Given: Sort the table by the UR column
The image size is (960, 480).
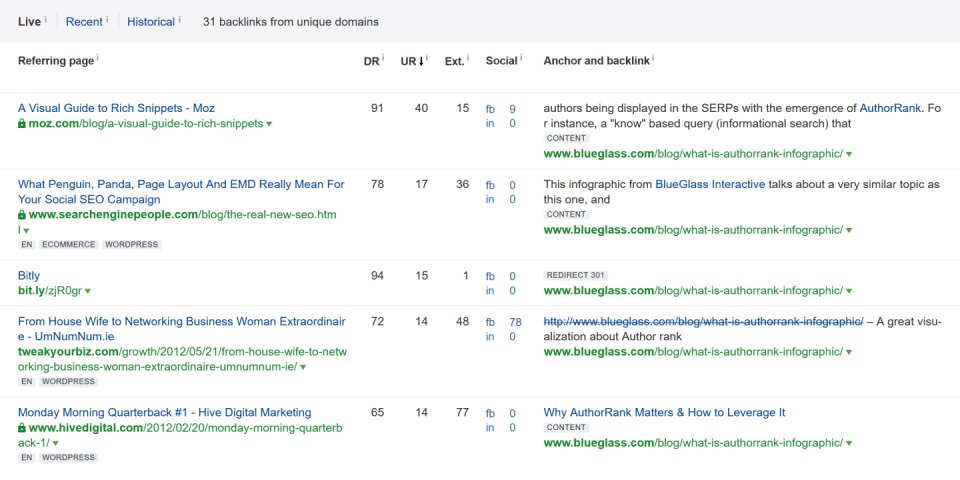Looking at the screenshot, I should [413, 61].
